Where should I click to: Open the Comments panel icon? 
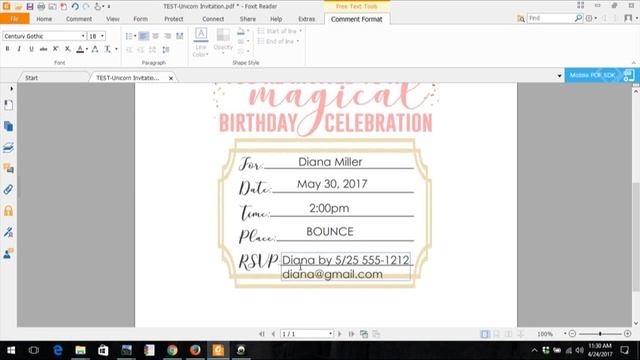coord(8,169)
